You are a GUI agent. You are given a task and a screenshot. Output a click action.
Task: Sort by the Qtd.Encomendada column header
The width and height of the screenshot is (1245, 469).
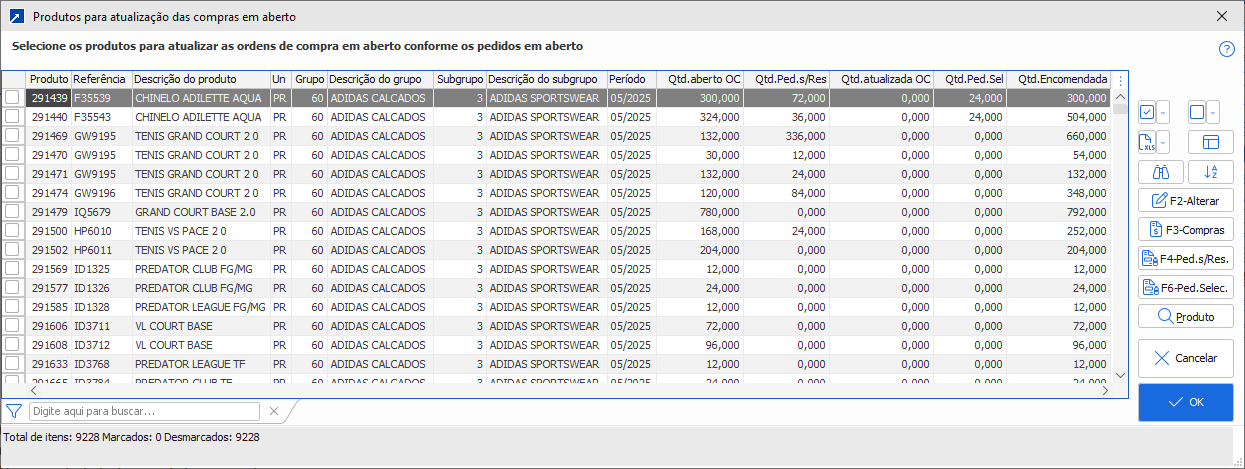pos(1059,79)
